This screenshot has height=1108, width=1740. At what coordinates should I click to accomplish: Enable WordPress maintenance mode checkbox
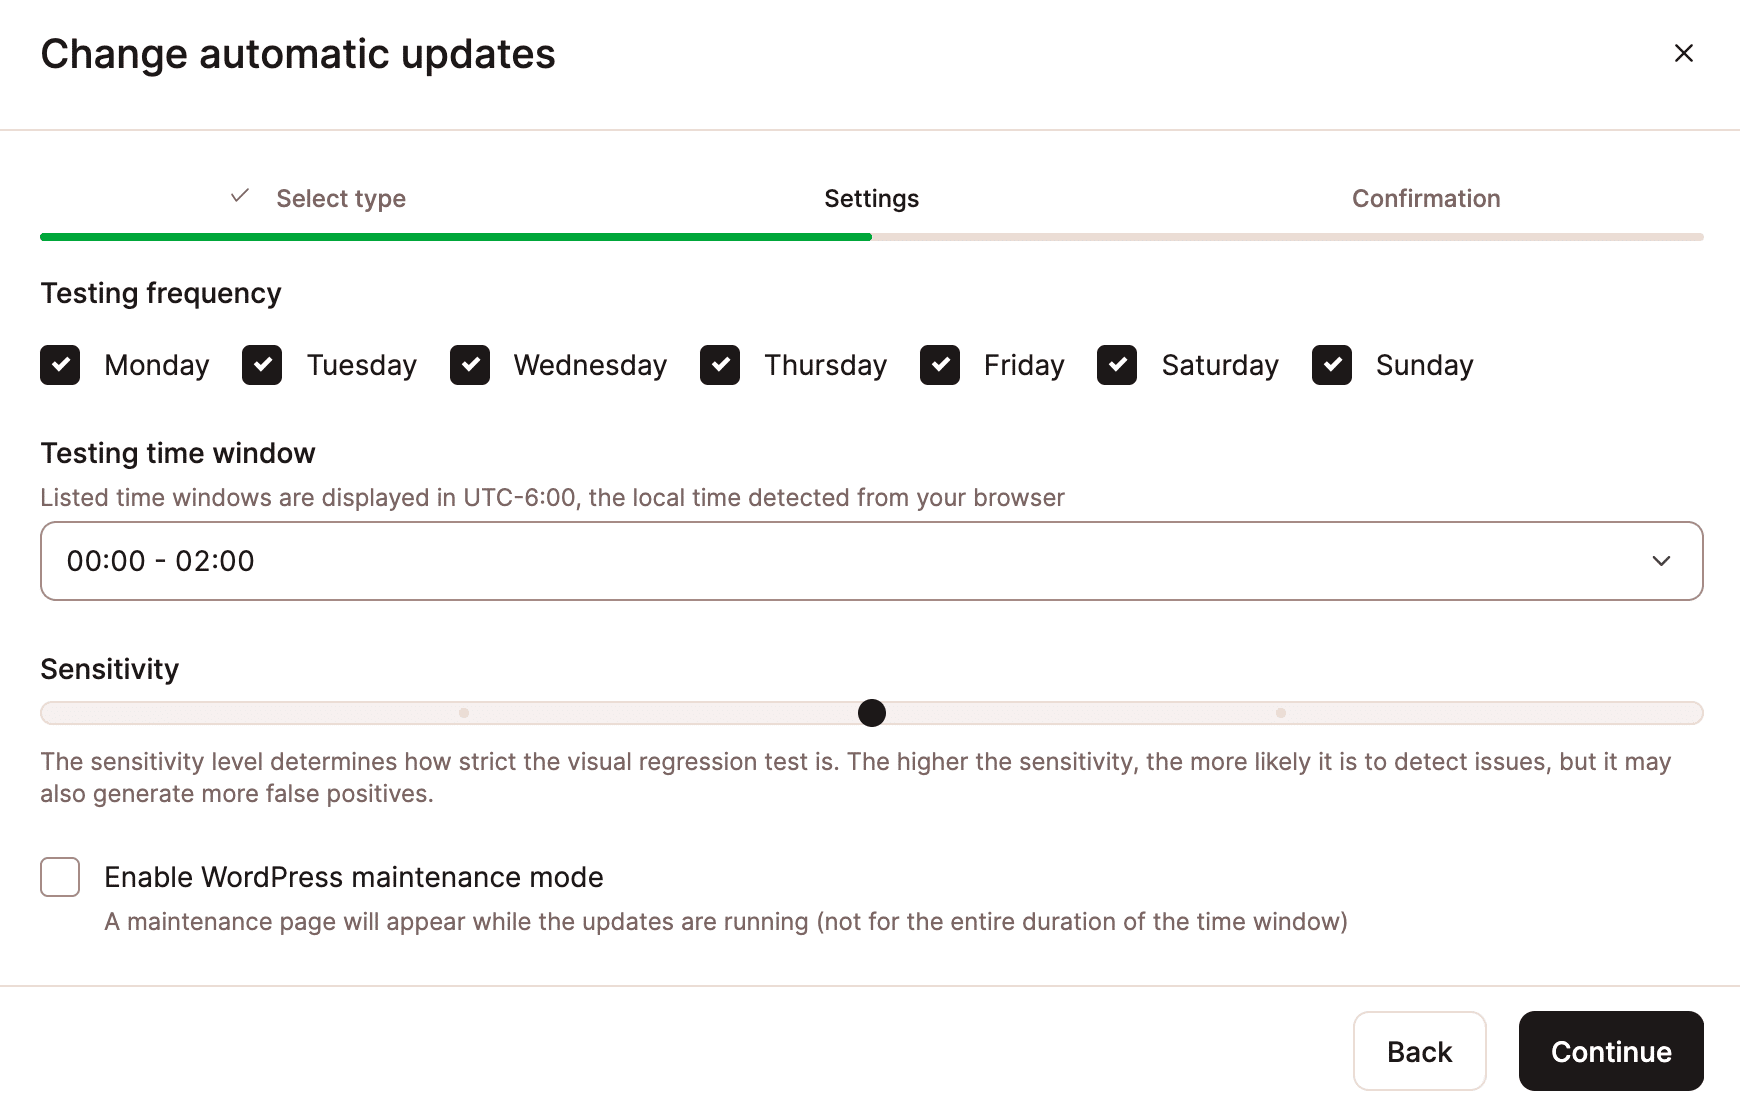point(60,877)
